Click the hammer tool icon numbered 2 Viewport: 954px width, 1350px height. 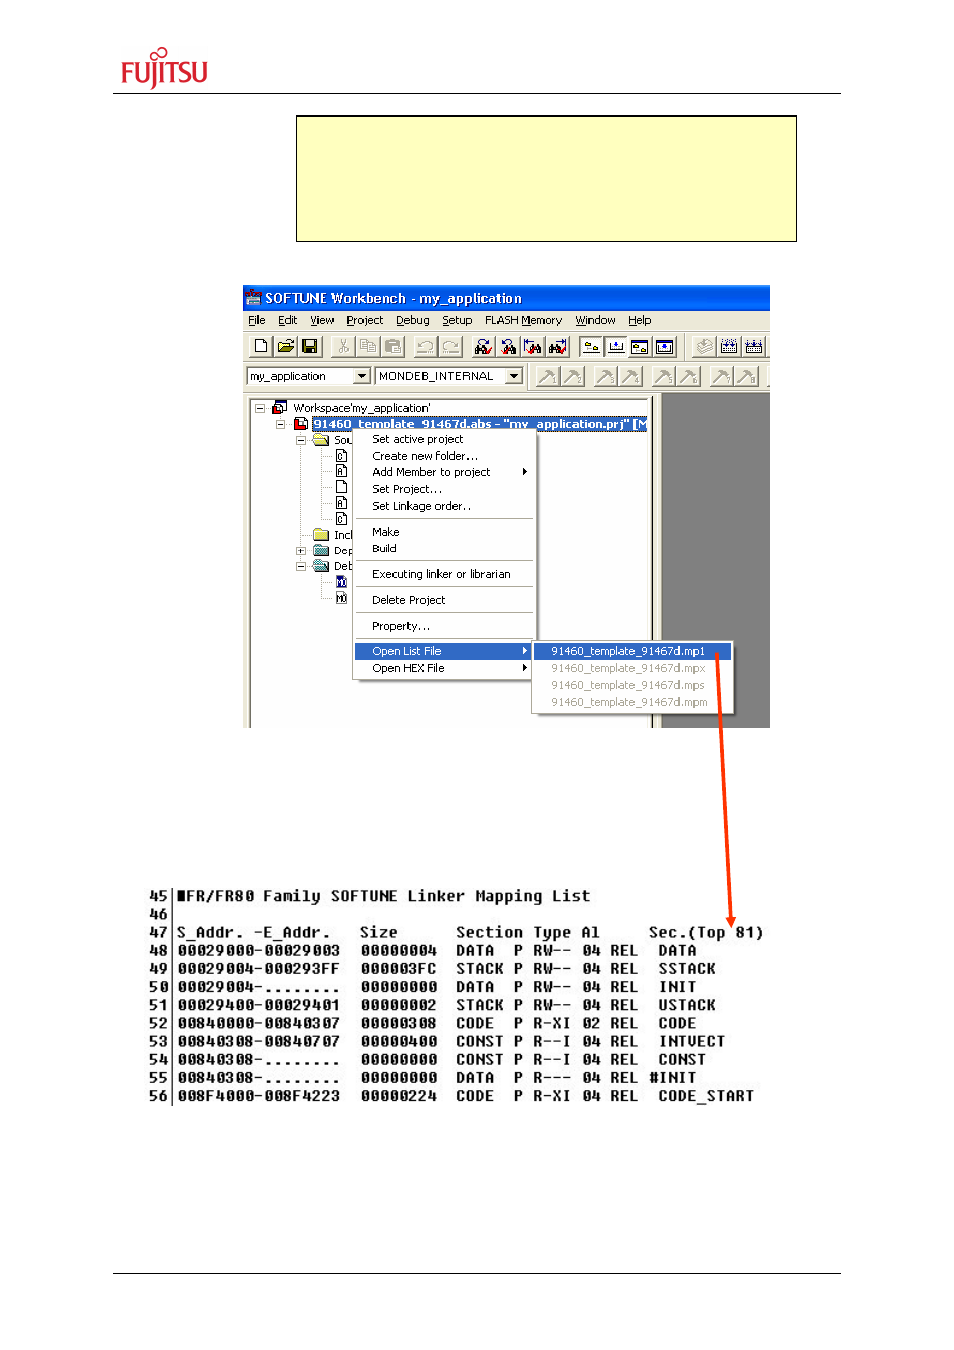572,377
